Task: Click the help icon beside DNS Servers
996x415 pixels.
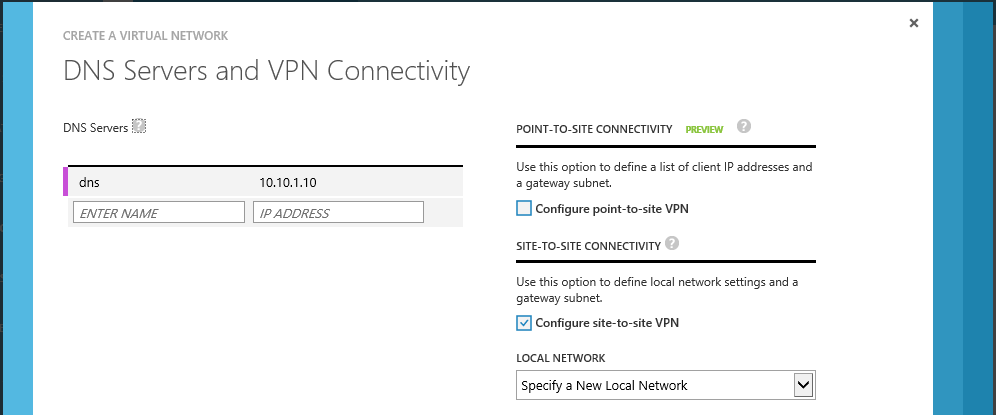Action: 140,127
